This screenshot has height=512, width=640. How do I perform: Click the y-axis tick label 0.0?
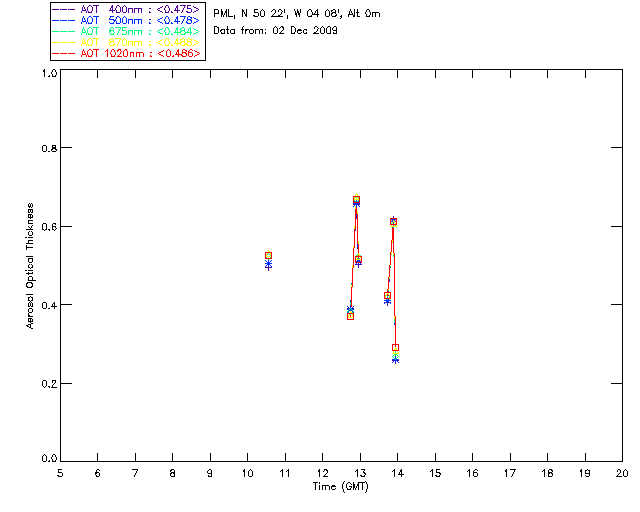(49, 459)
